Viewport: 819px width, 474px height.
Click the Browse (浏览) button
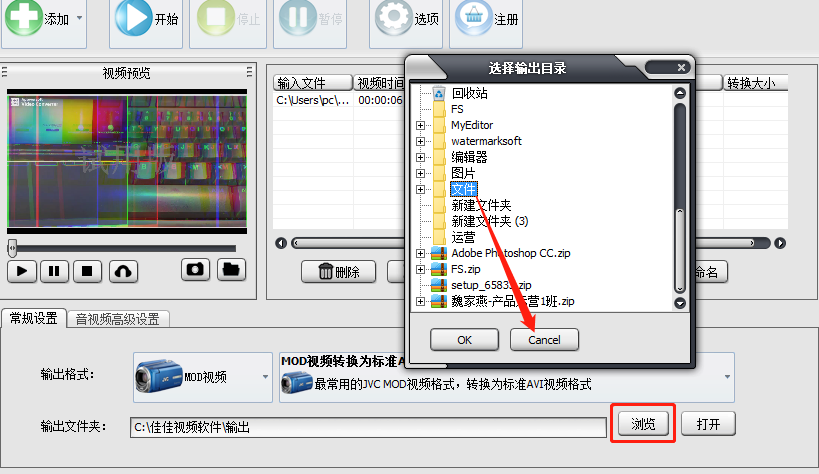point(643,424)
